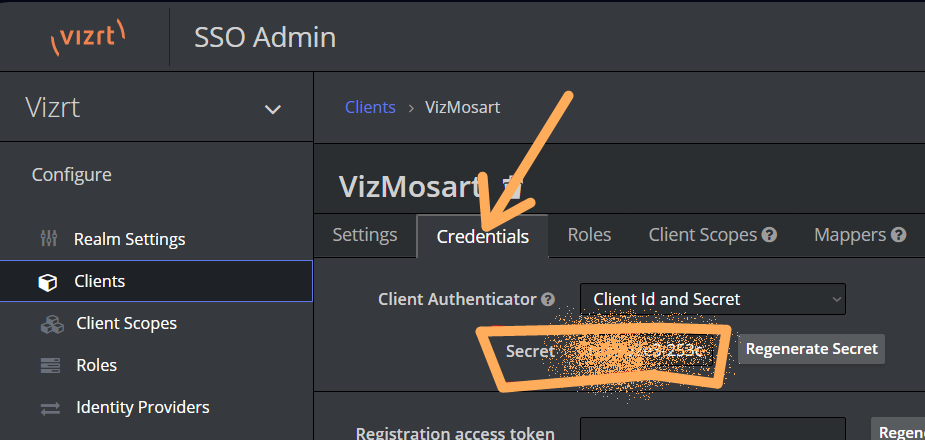Viewport: 925px width, 440px height.
Task: Click the Identity Providers arrows icon
Action: (50, 408)
